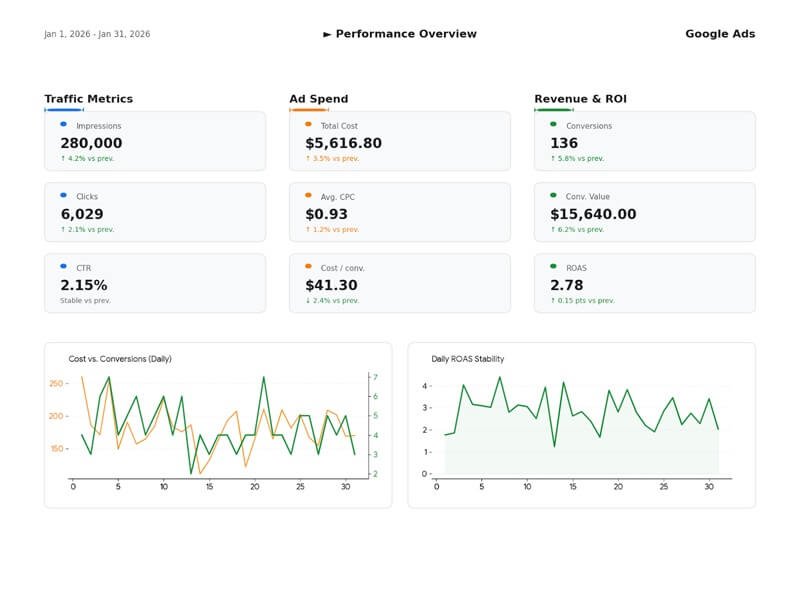Click the green dot beside ROAS
Screen dimensions: 800x602
[553, 267]
